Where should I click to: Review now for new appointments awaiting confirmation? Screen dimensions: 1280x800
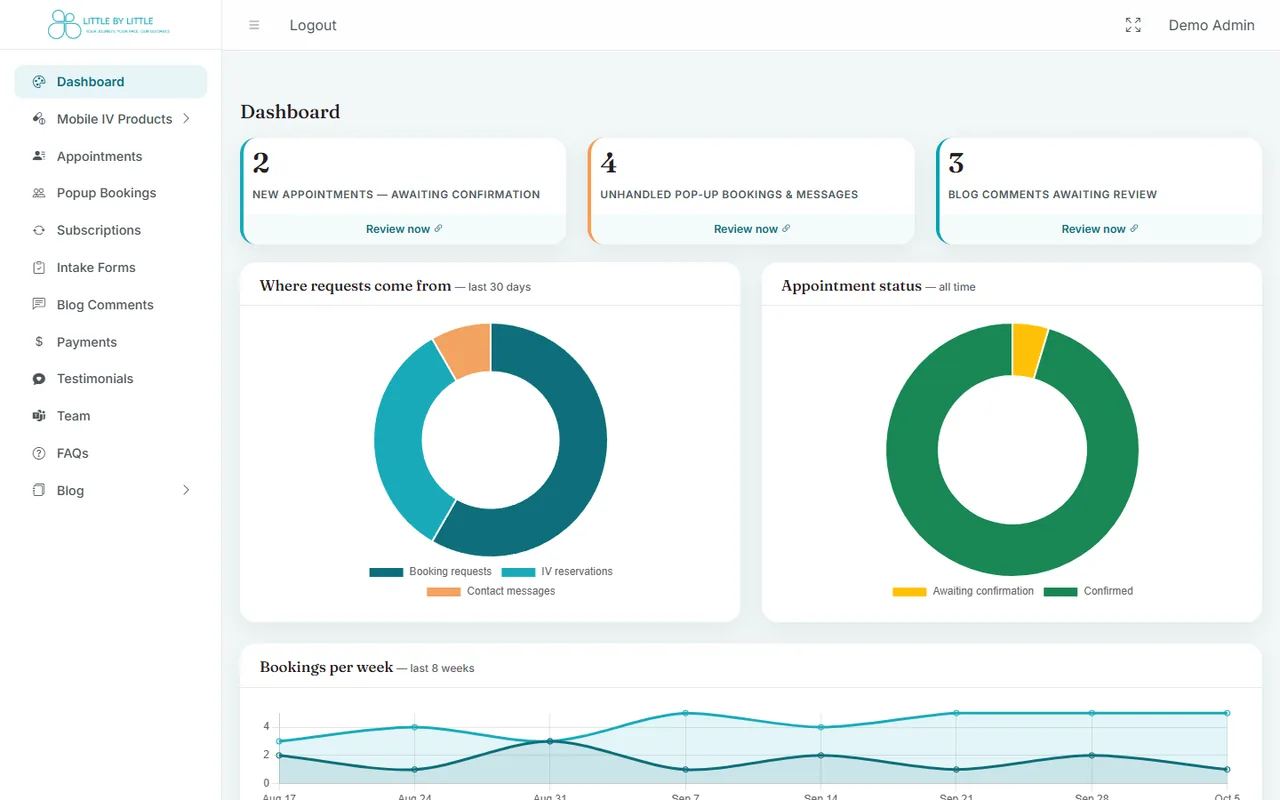pos(404,229)
